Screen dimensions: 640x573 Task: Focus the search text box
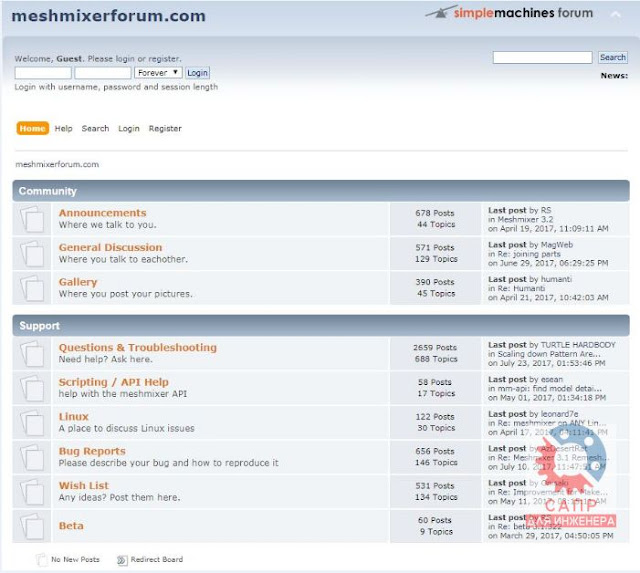pos(542,57)
